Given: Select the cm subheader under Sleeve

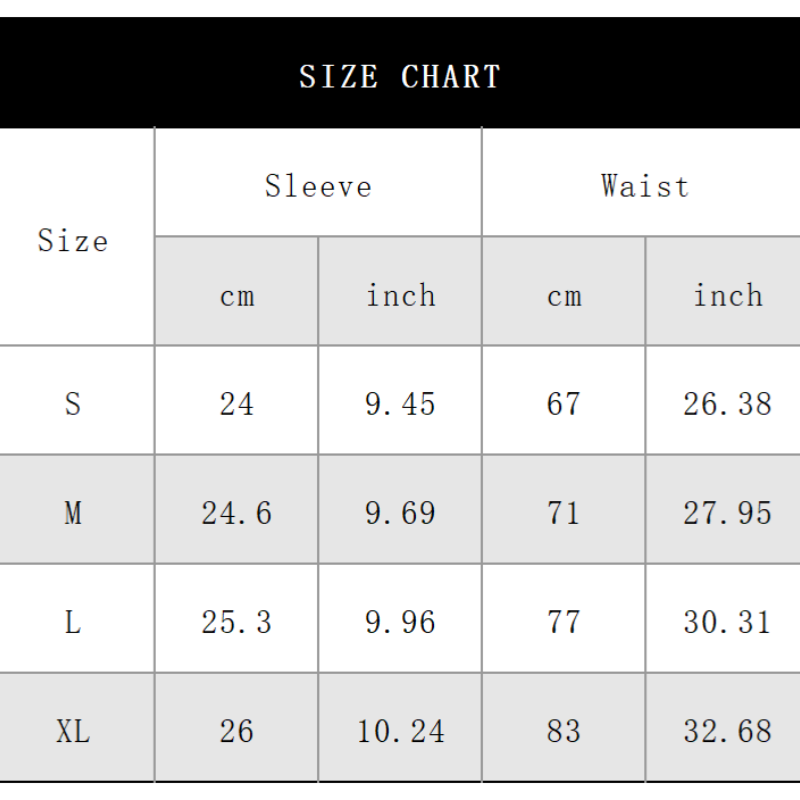Looking at the screenshot, I should click(x=237, y=296).
